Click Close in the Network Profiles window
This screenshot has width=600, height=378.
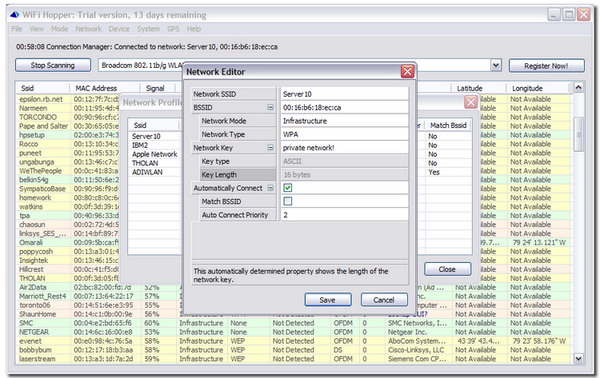[447, 269]
